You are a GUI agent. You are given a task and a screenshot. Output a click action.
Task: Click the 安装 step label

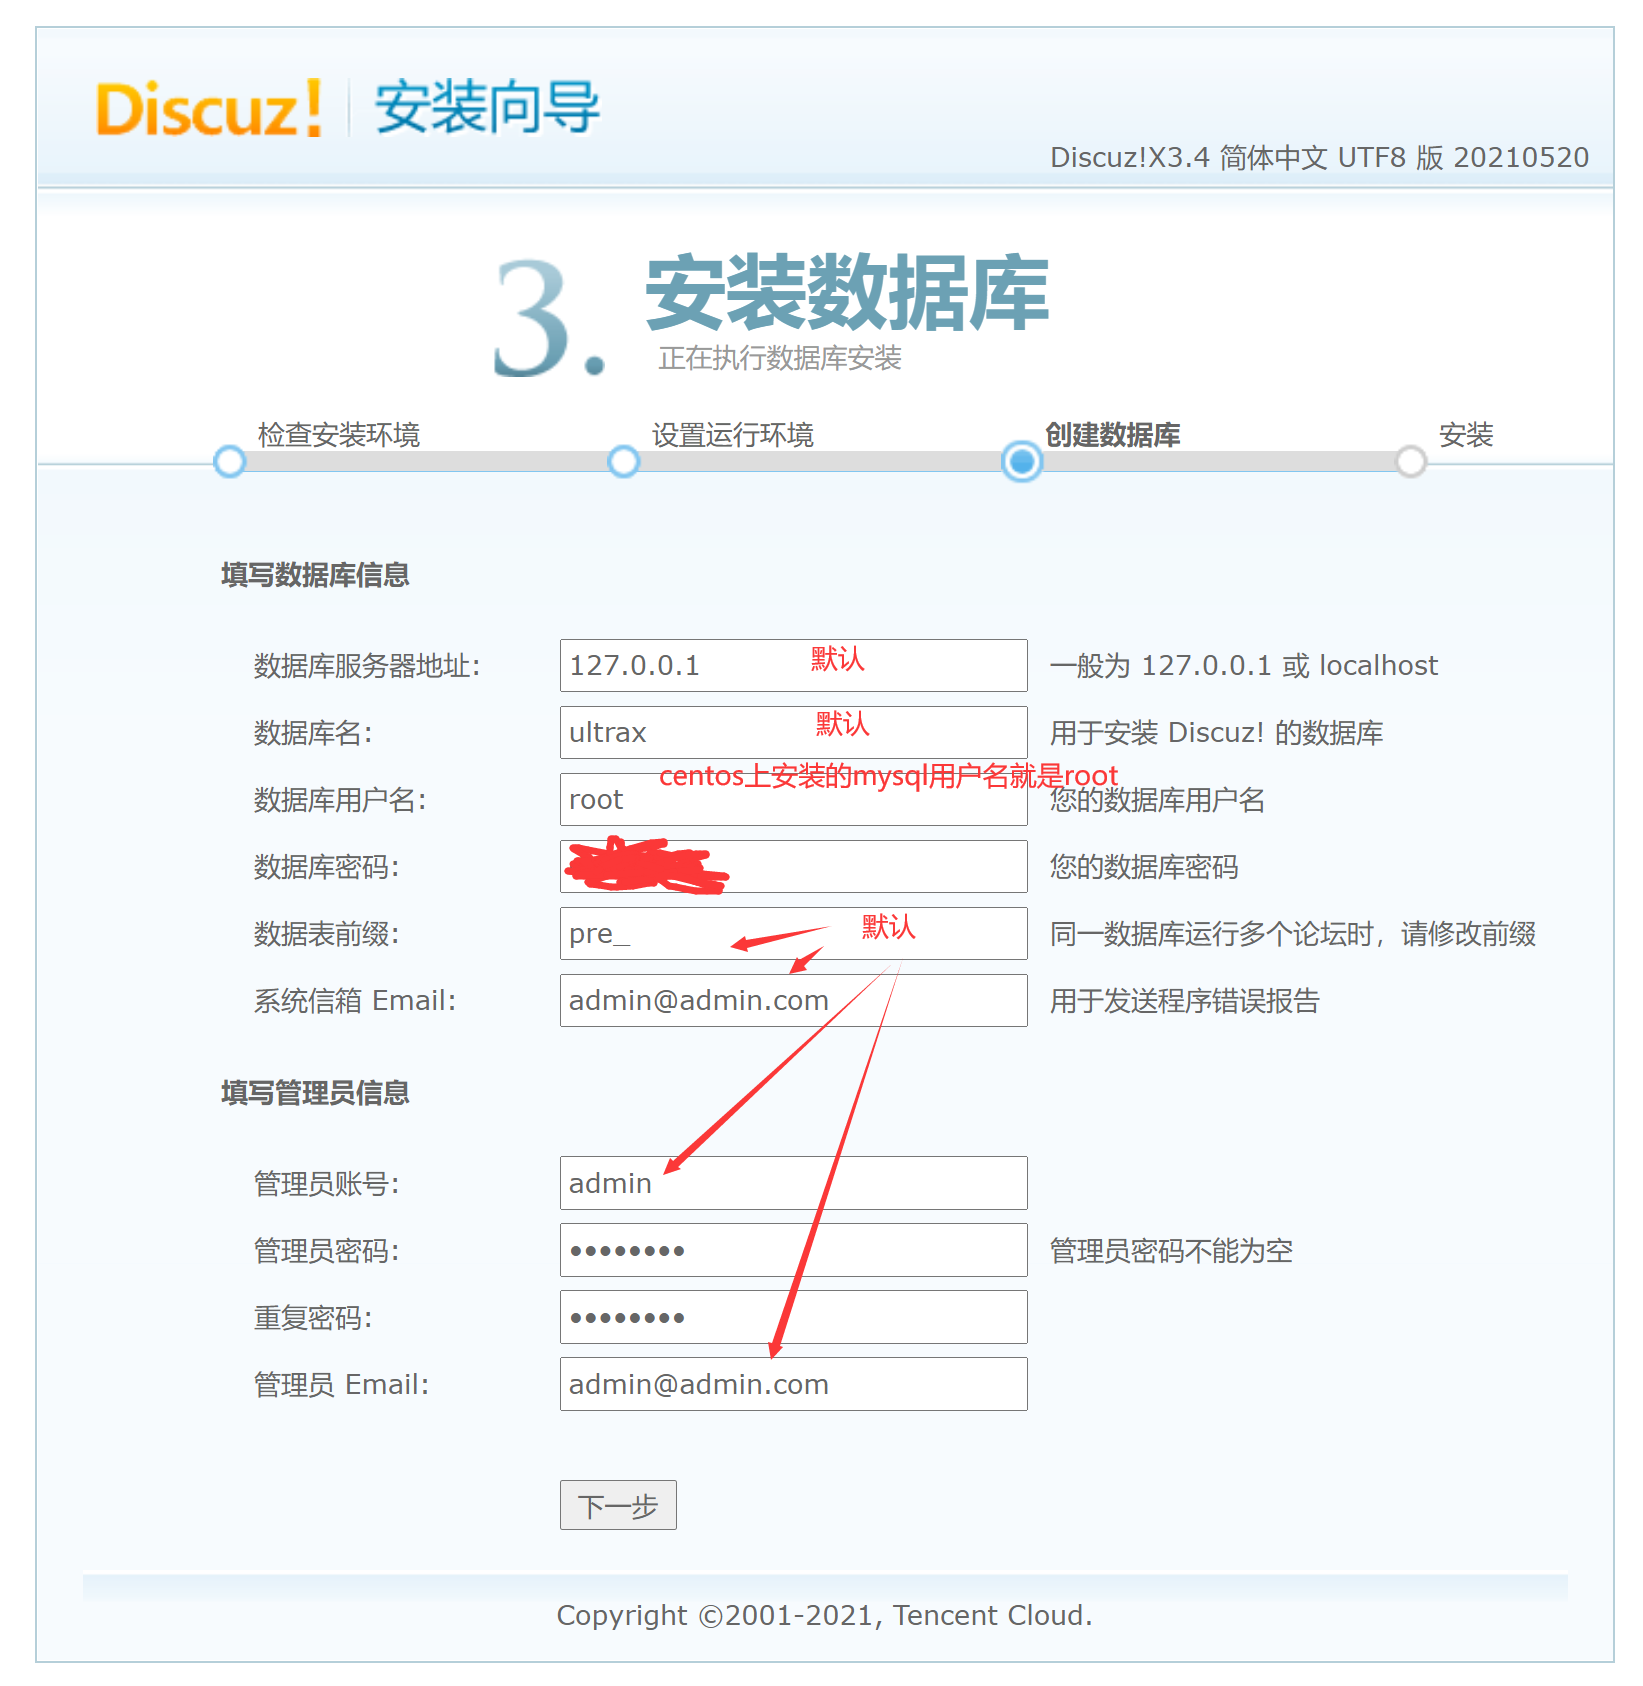pyautogui.click(x=1466, y=435)
